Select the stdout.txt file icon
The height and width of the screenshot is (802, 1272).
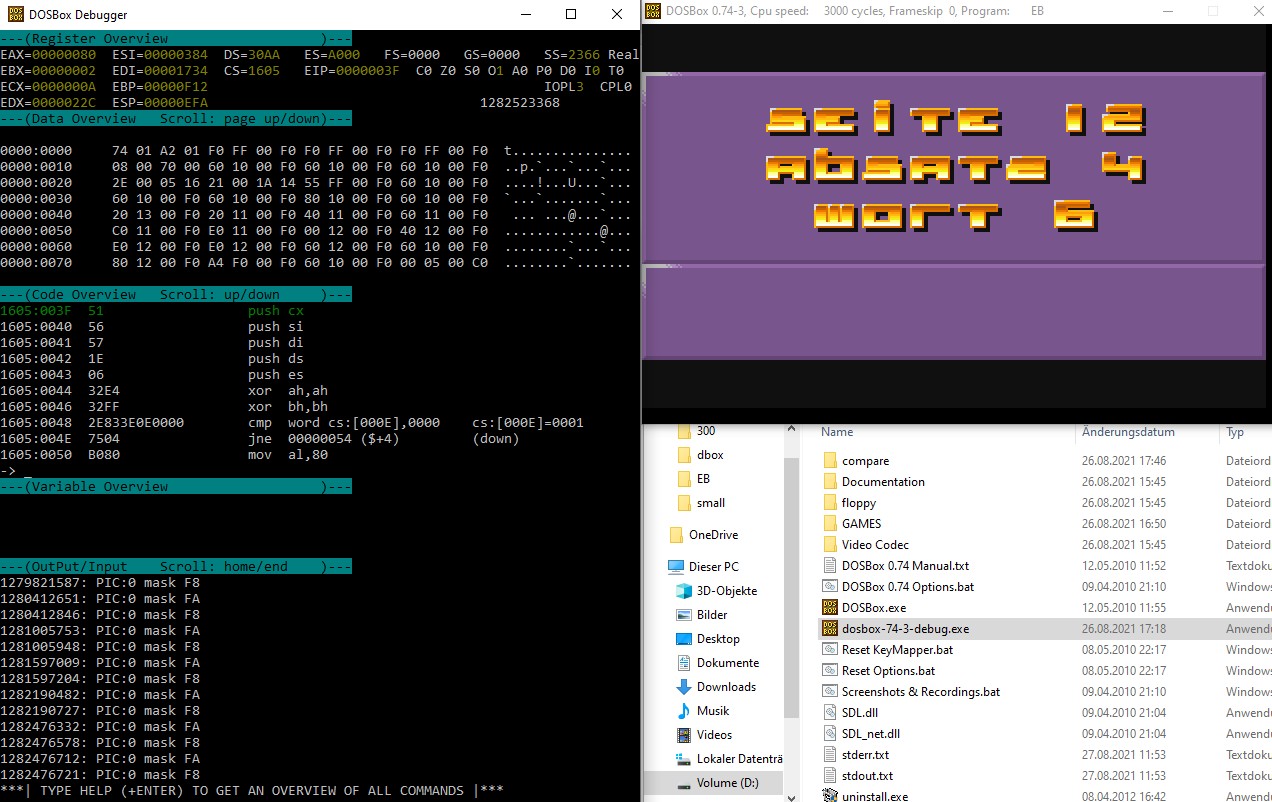coord(829,776)
